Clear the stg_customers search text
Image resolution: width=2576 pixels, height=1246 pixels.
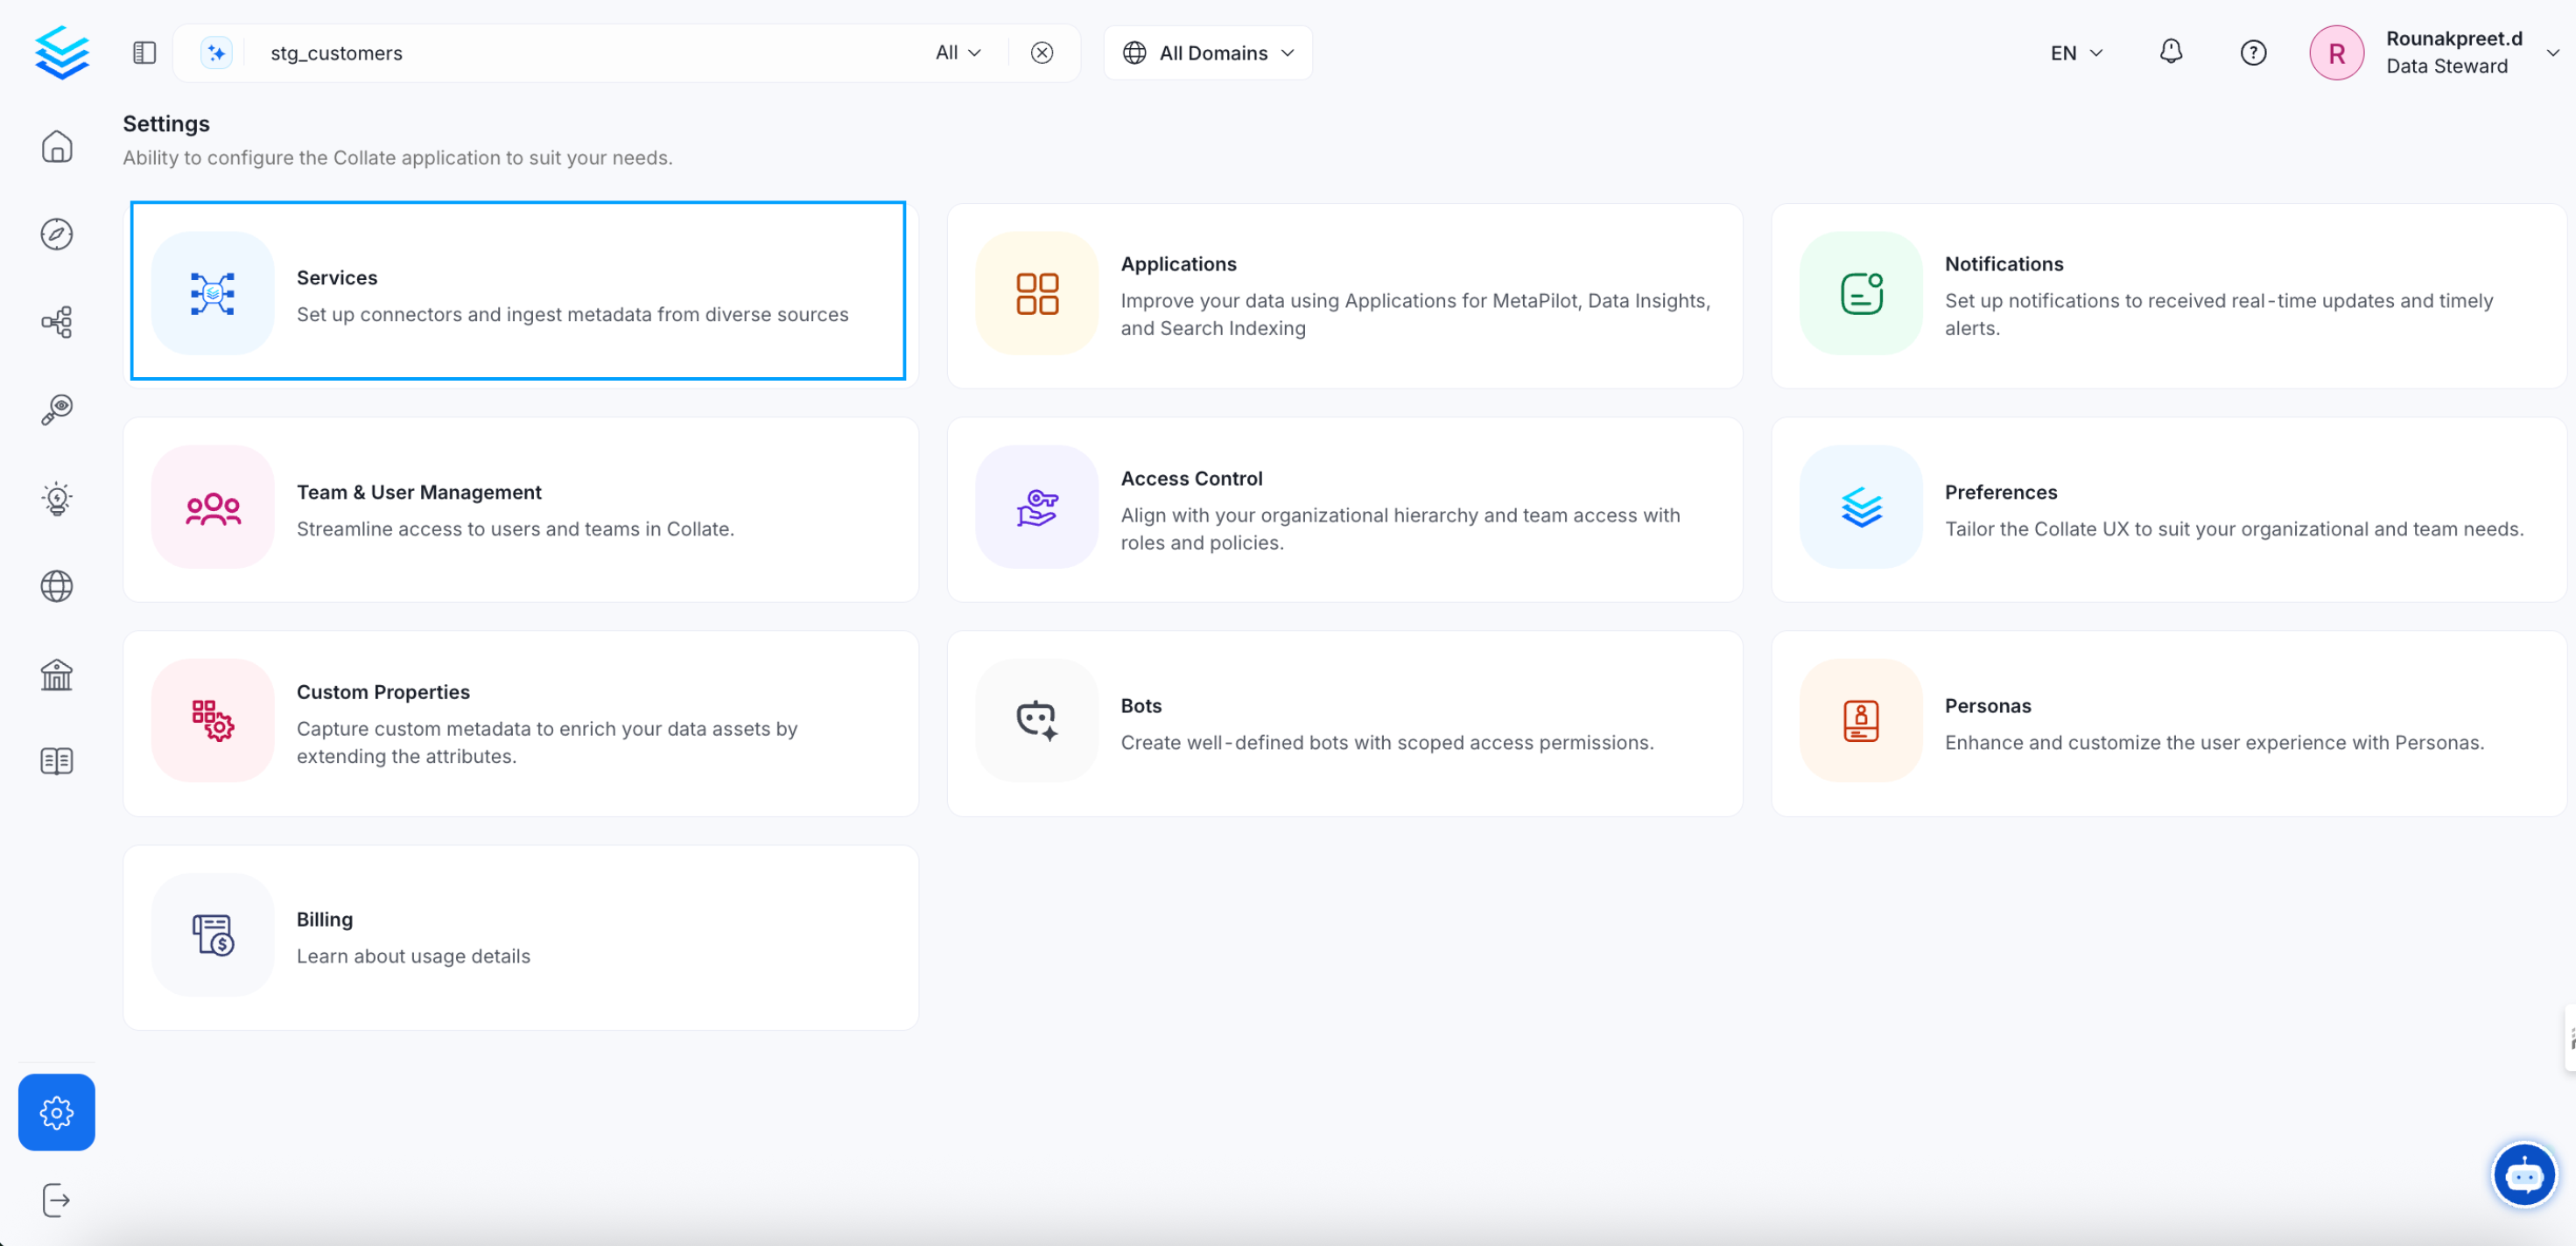click(1042, 52)
